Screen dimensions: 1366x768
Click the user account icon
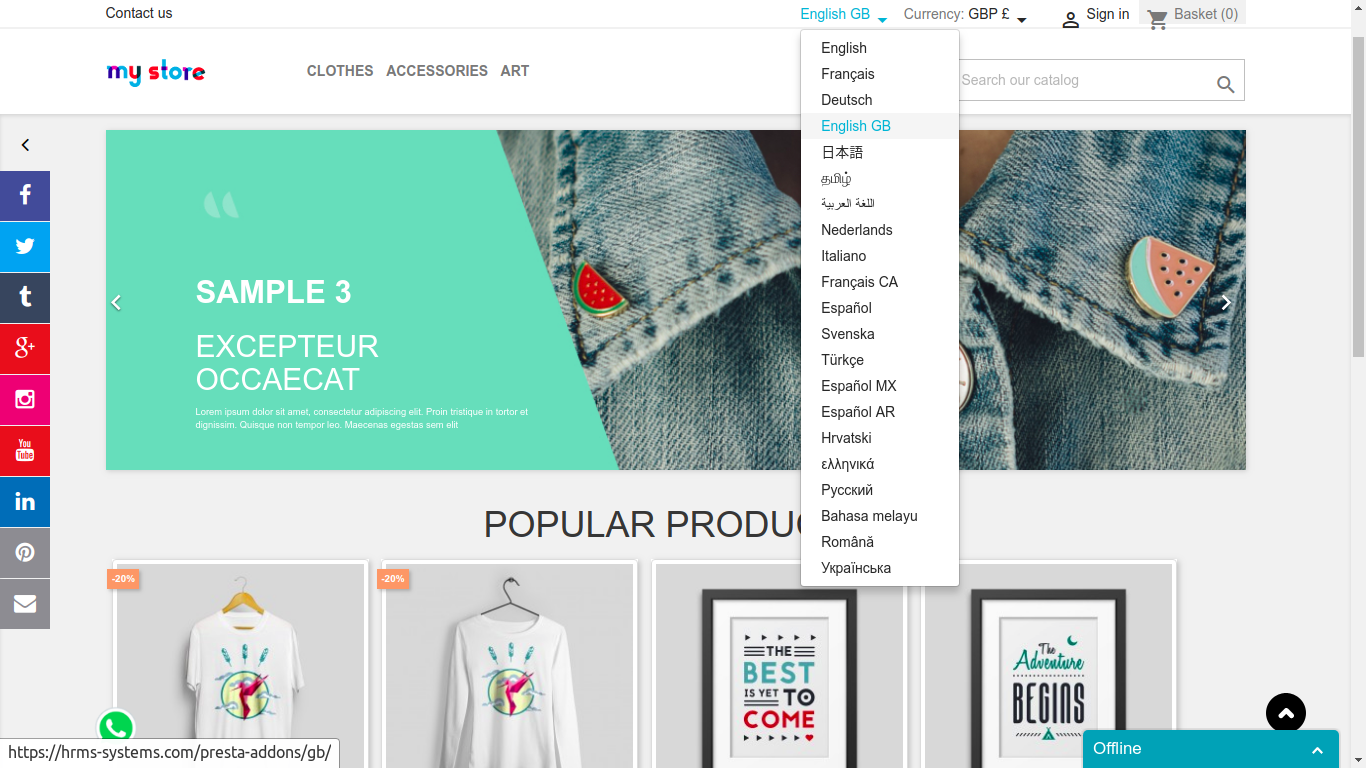pyautogui.click(x=1070, y=19)
